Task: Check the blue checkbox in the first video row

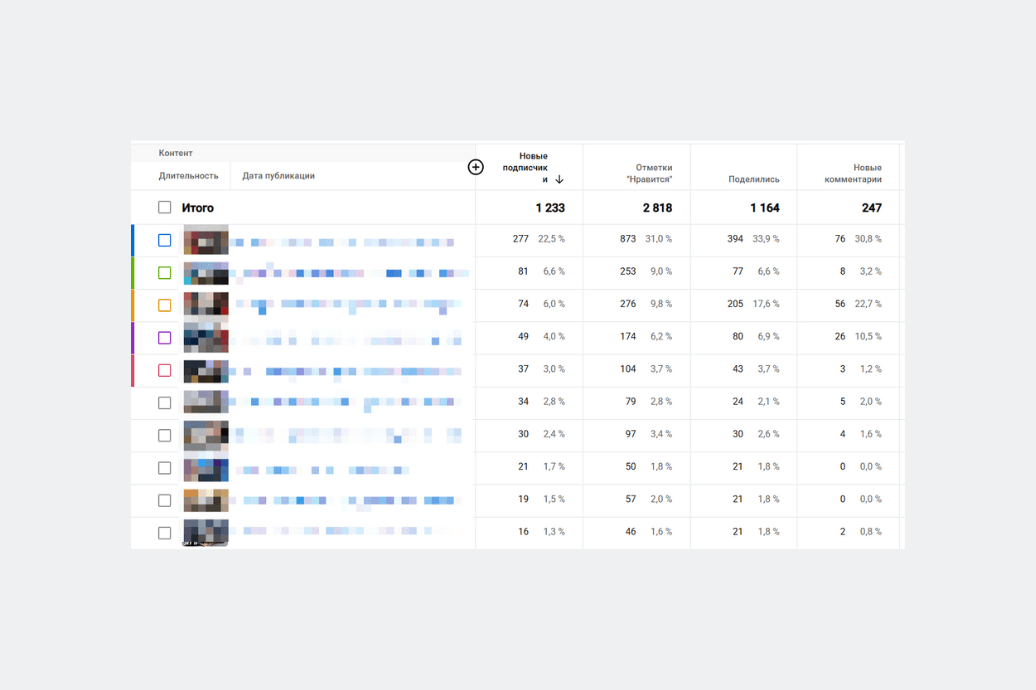Action: [165, 240]
